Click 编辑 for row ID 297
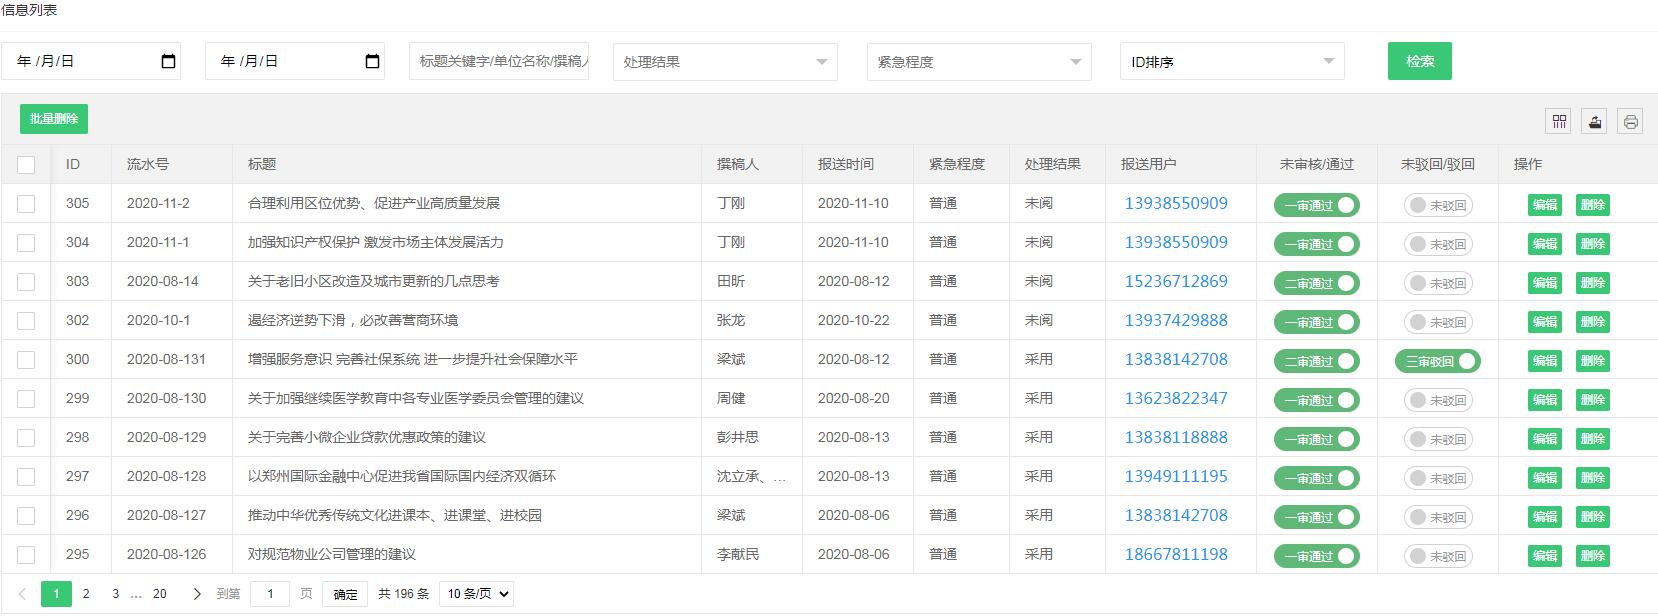Image resolution: width=1658 pixels, height=616 pixels. click(1545, 478)
